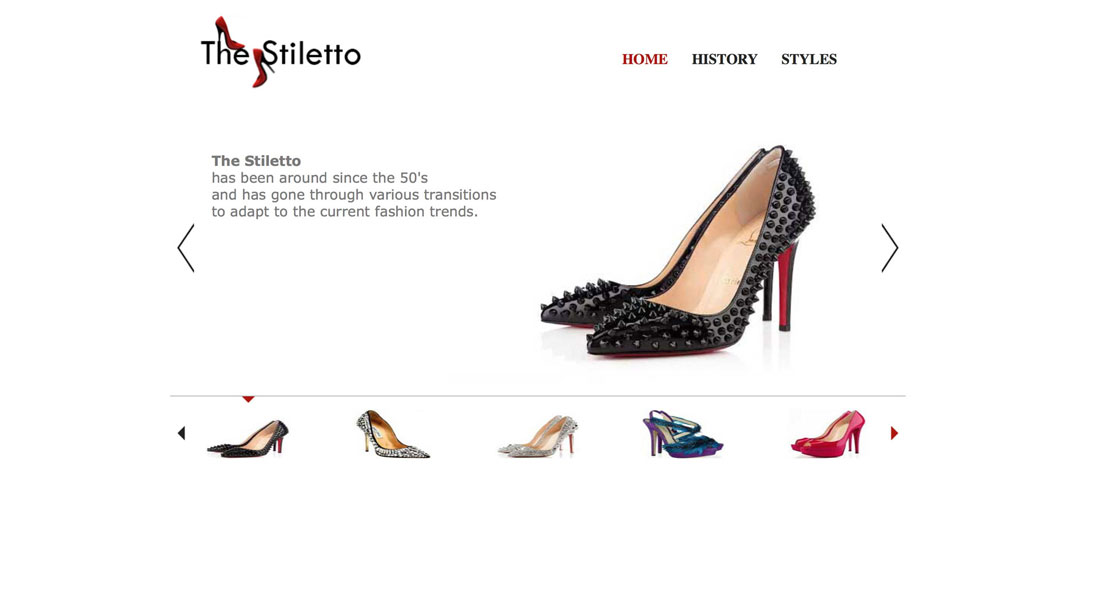This screenshot has width=1100, height=600.
Task: Go to the HOME page
Action: click(x=644, y=60)
